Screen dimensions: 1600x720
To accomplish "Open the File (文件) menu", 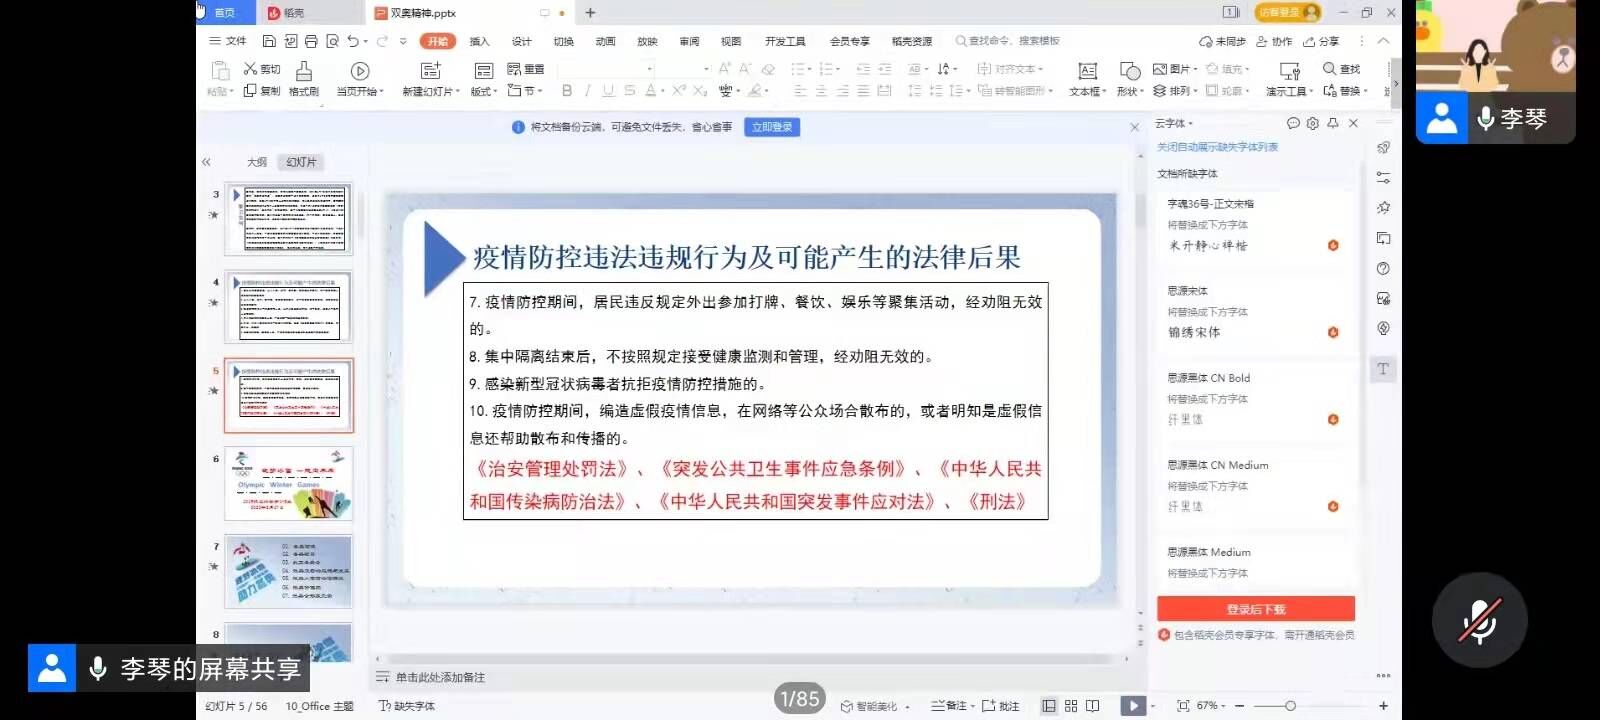I will point(228,41).
